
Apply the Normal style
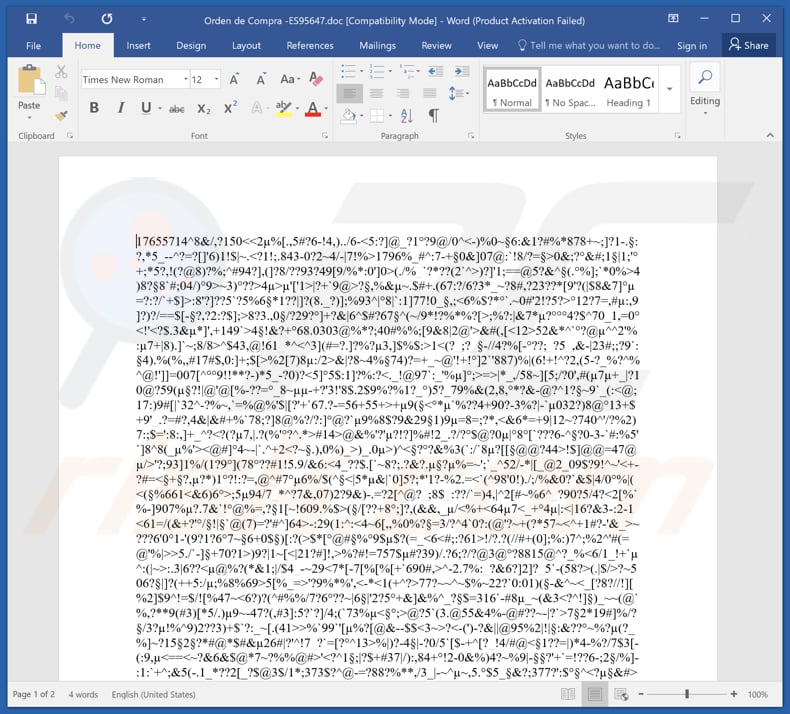coord(512,90)
